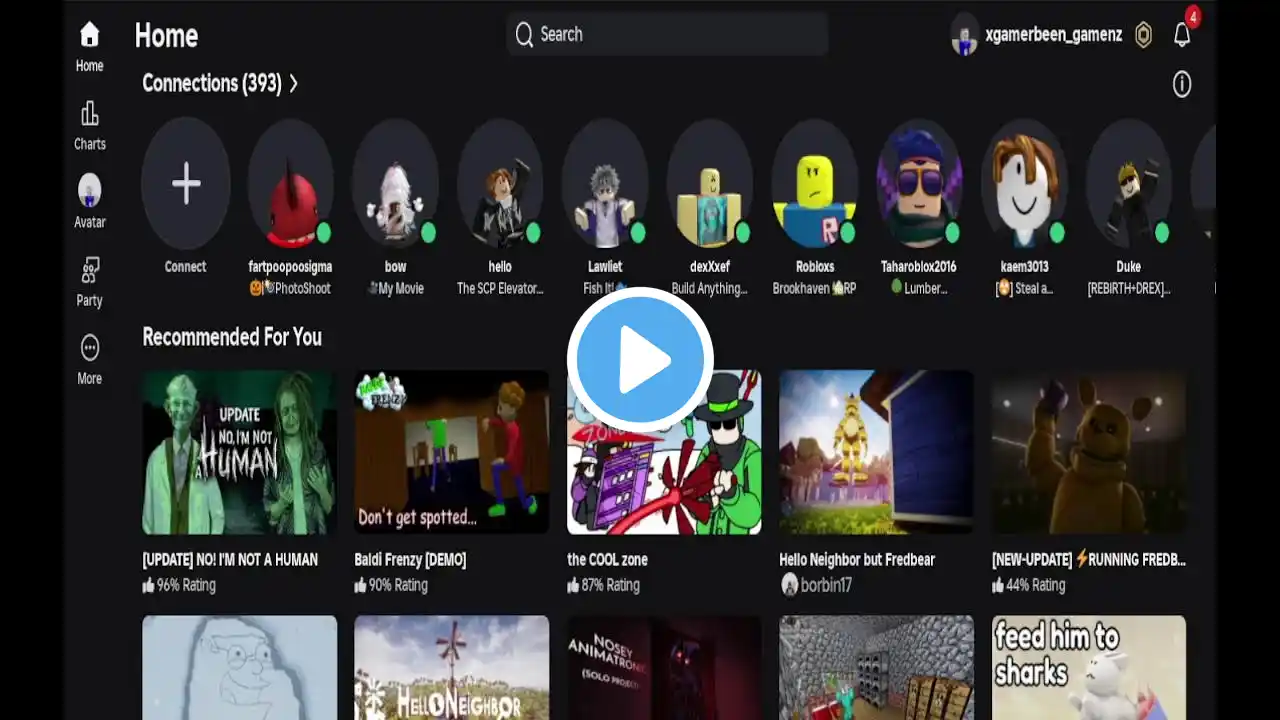Click Duke's "[REBIRTH+DREX]..." status
The image size is (1280, 720).
coord(1129,289)
